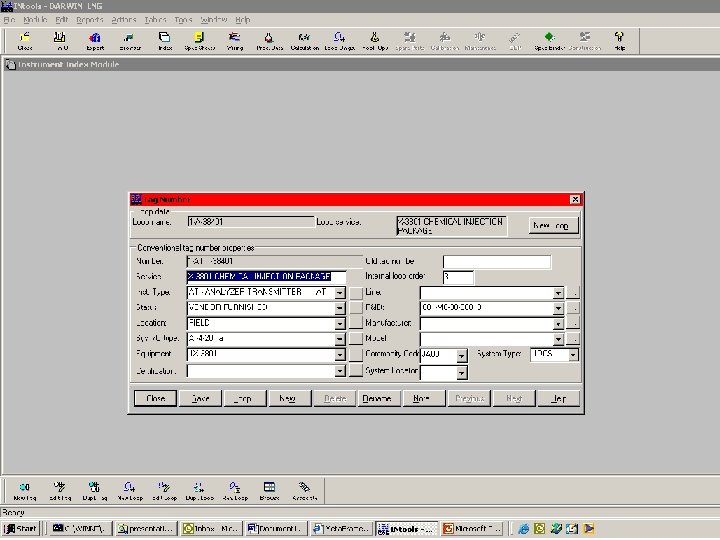Expand the P&ID dropdown

[558, 308]
